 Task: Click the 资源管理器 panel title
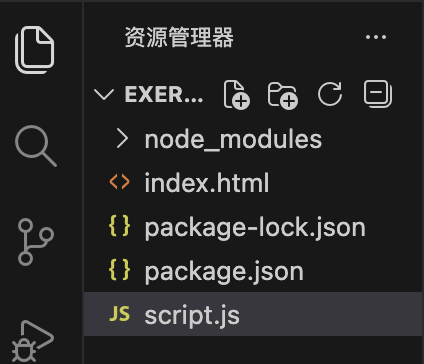tap(179, 37)
